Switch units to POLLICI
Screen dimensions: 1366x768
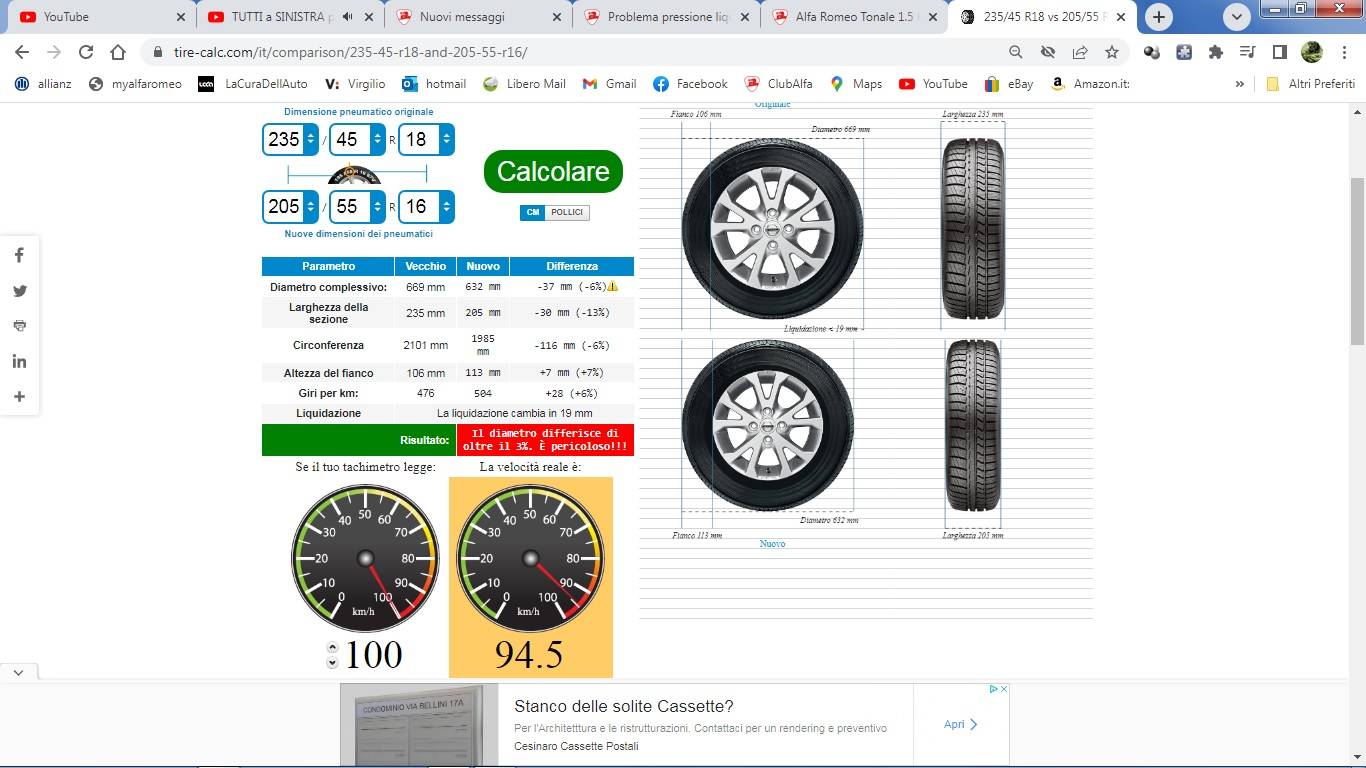(x=567, y=212)
